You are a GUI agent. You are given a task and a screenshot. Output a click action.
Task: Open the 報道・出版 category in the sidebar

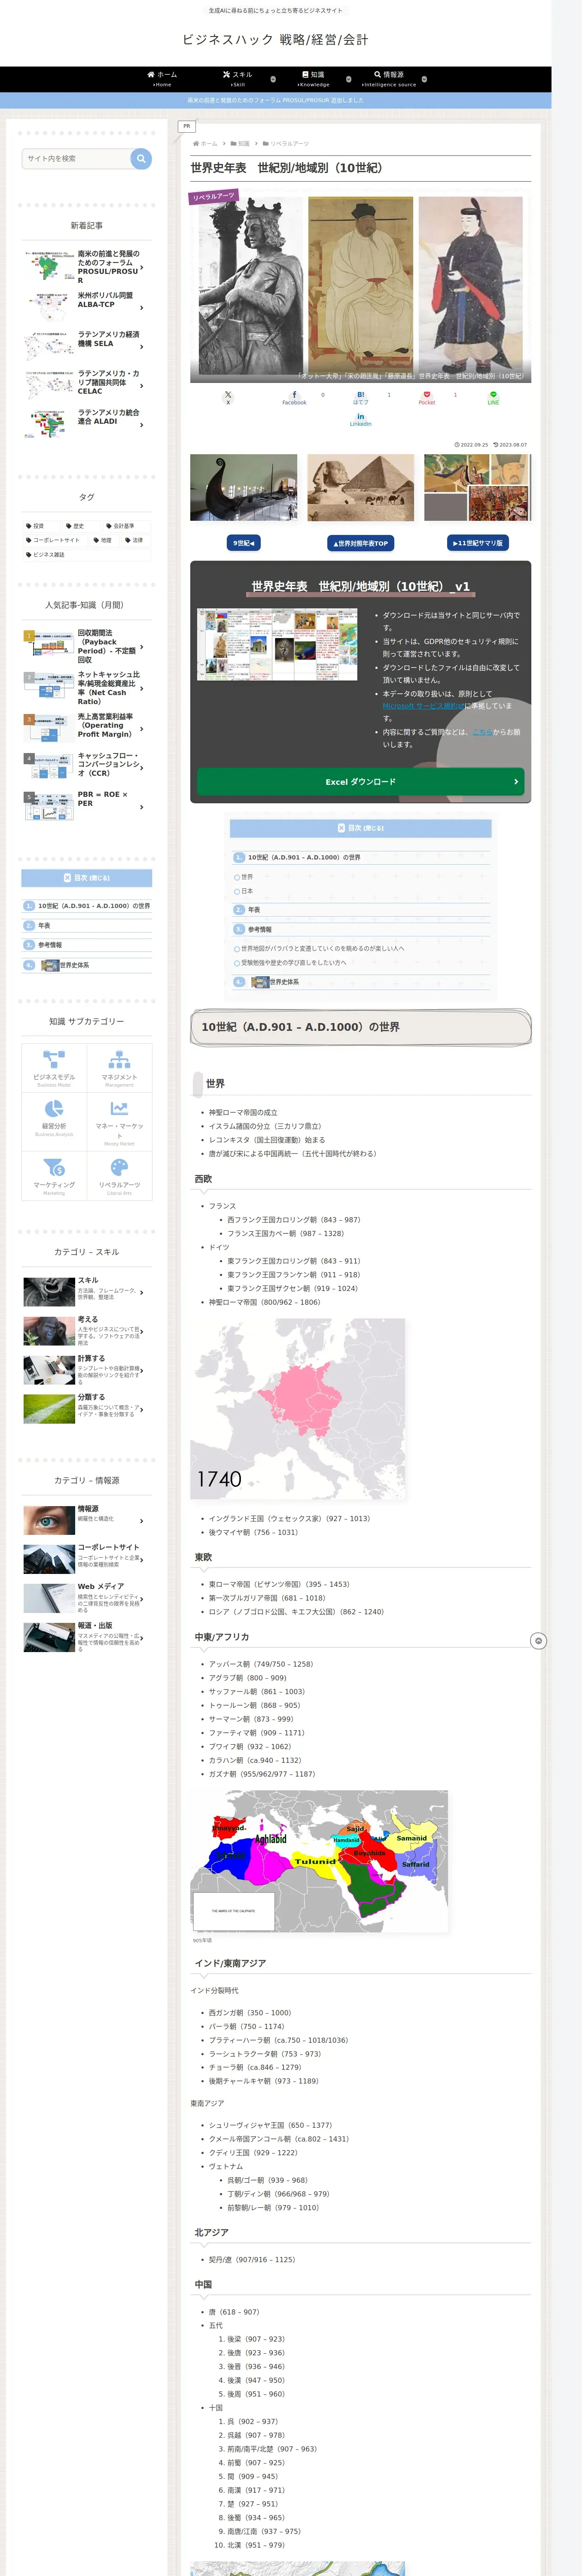[x=87, y=1637]
